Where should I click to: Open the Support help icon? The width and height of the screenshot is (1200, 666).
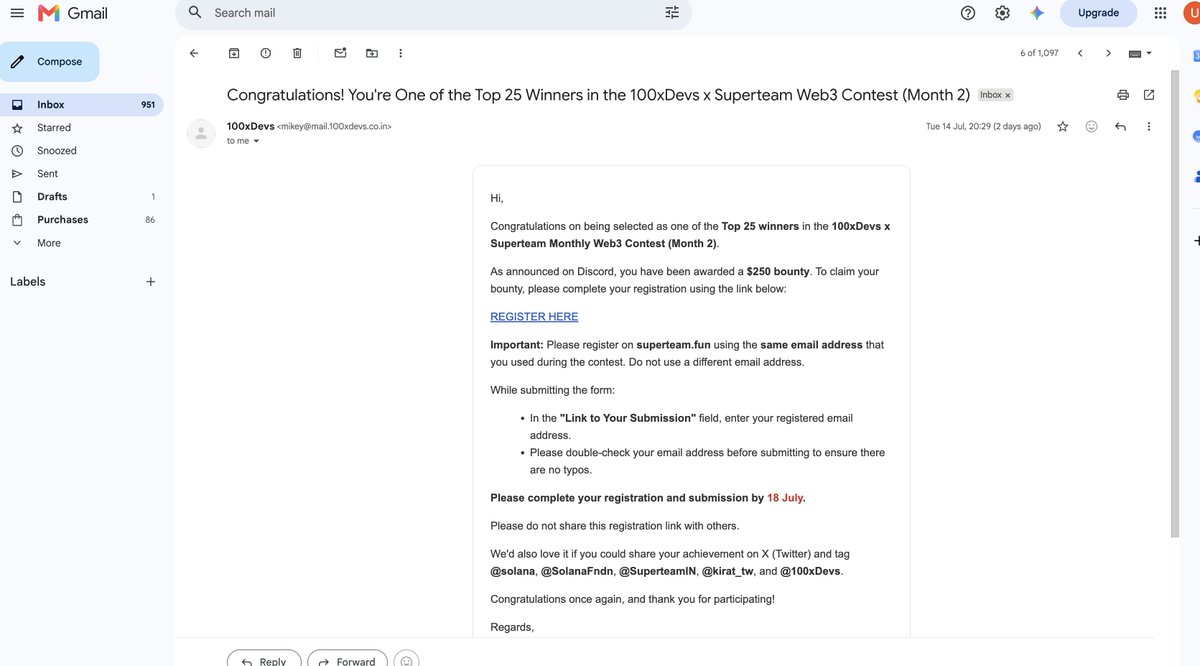pyautogui.click(x=968, y=13)
